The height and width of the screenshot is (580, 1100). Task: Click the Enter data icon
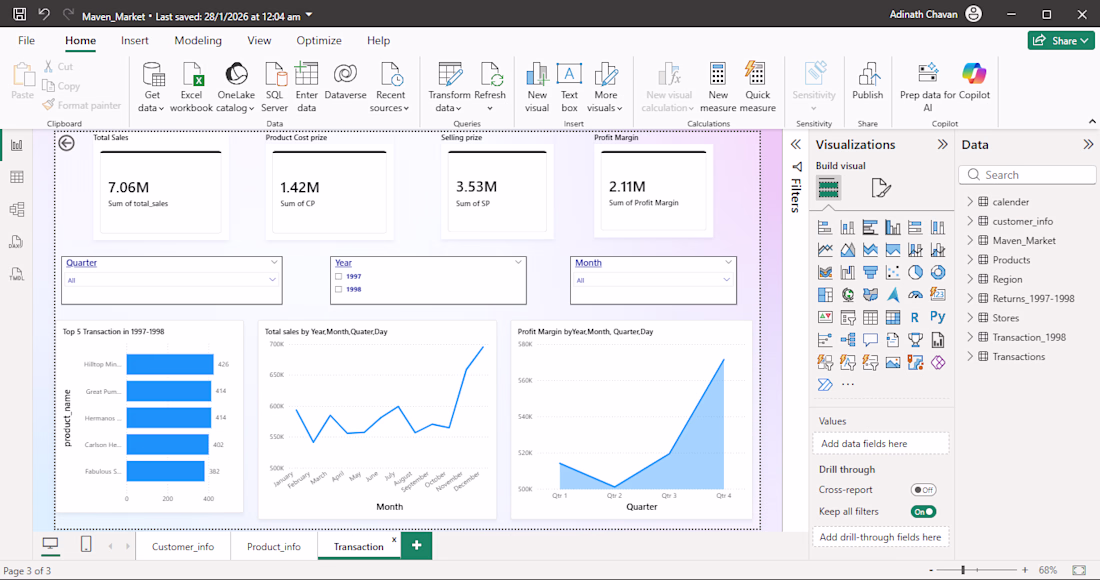click(307, 74)
